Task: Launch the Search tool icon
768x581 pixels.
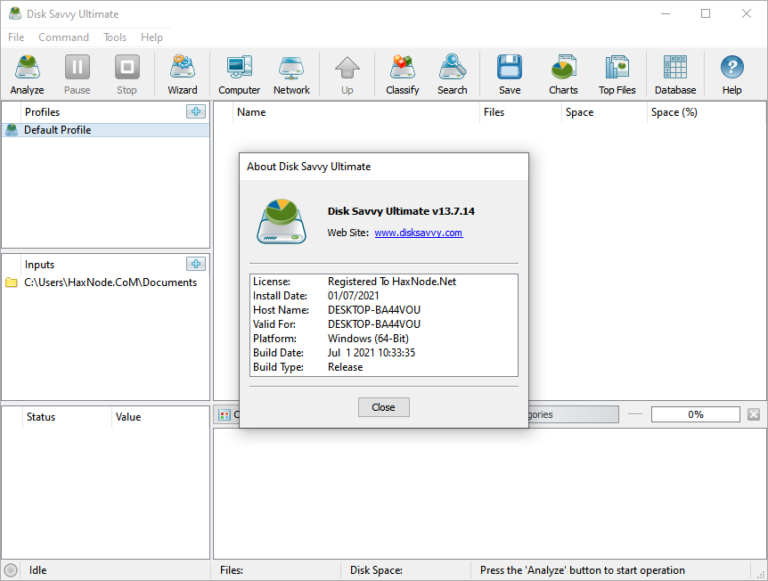Action: click(452, 74)
